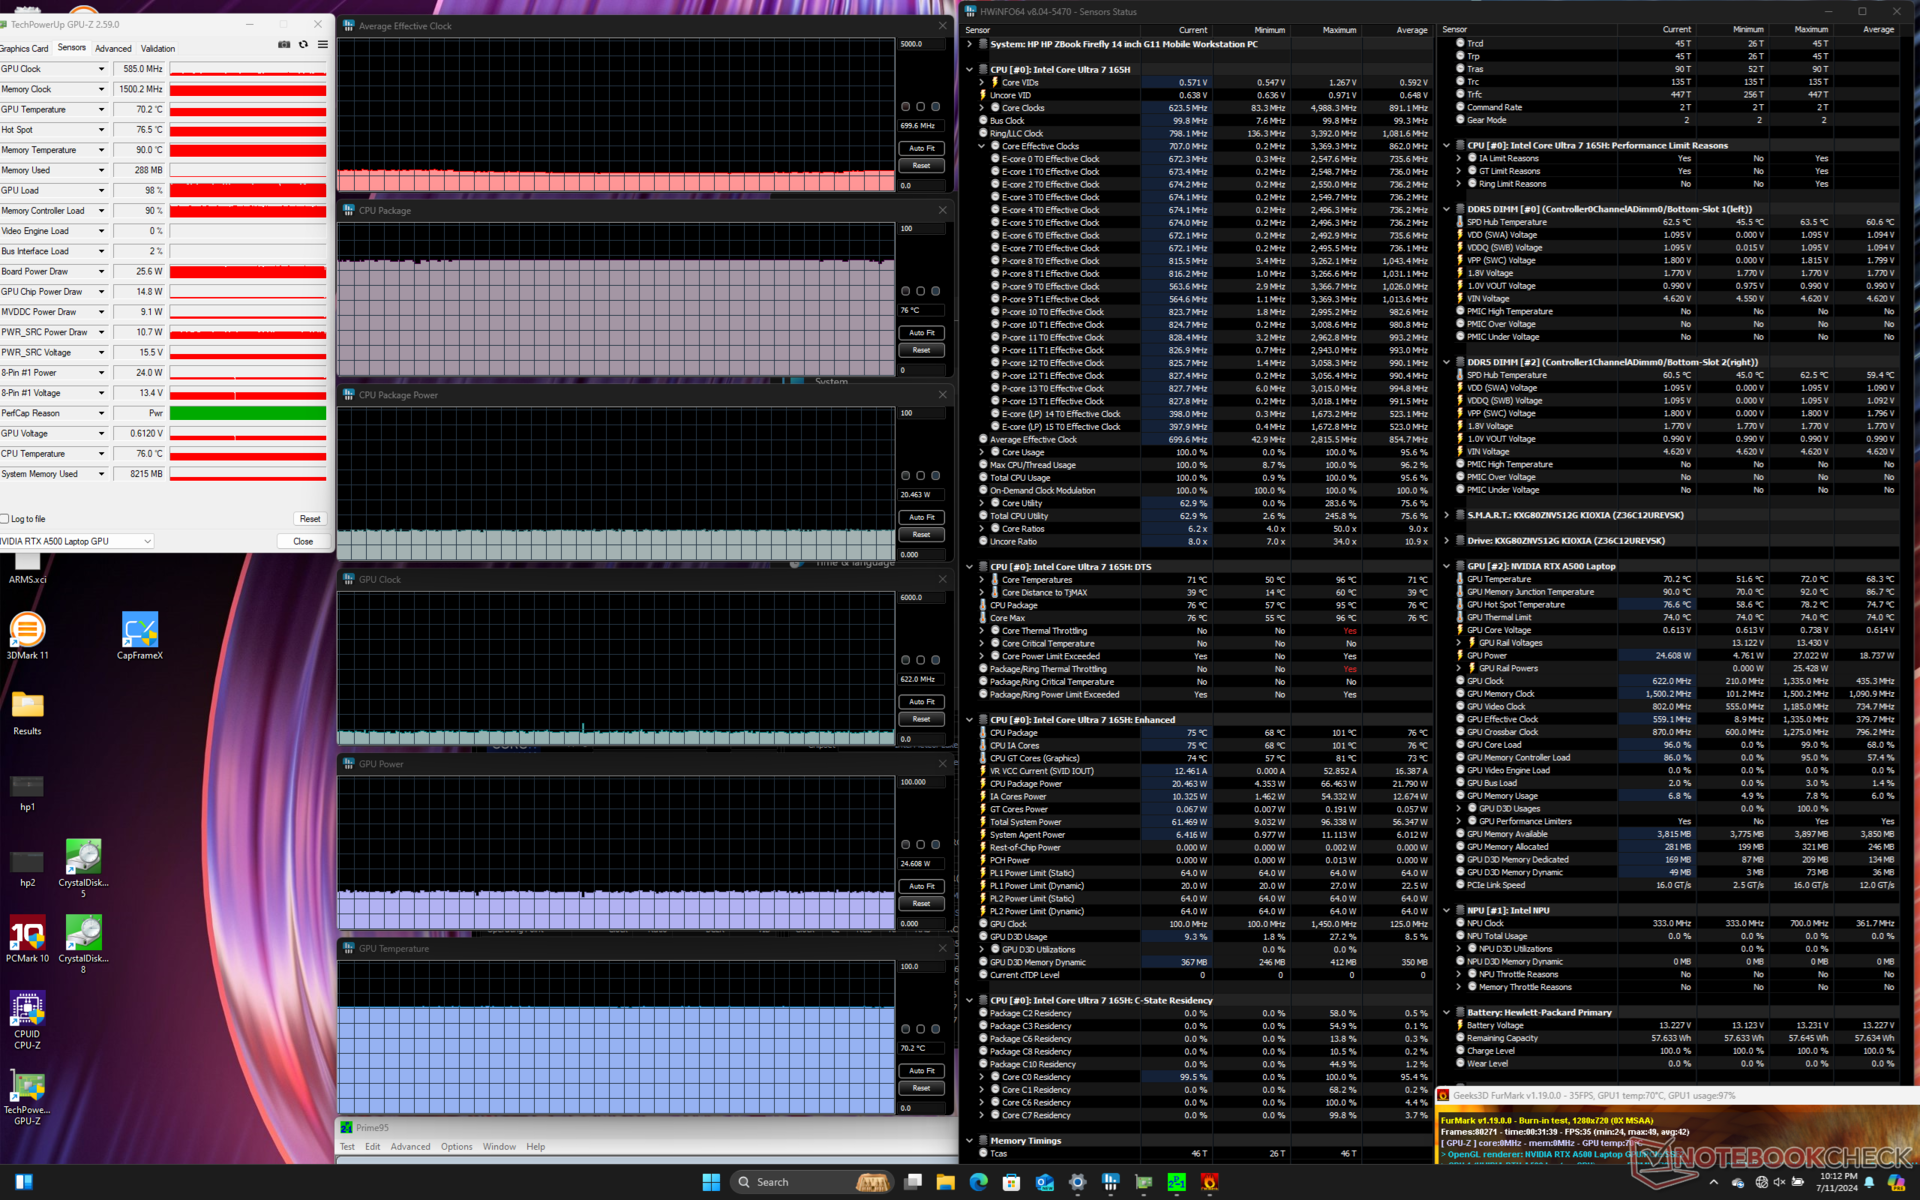
Task: Expand the S.M.A.R.T. KIOXIA drive section
Action: click(1446, 516)
